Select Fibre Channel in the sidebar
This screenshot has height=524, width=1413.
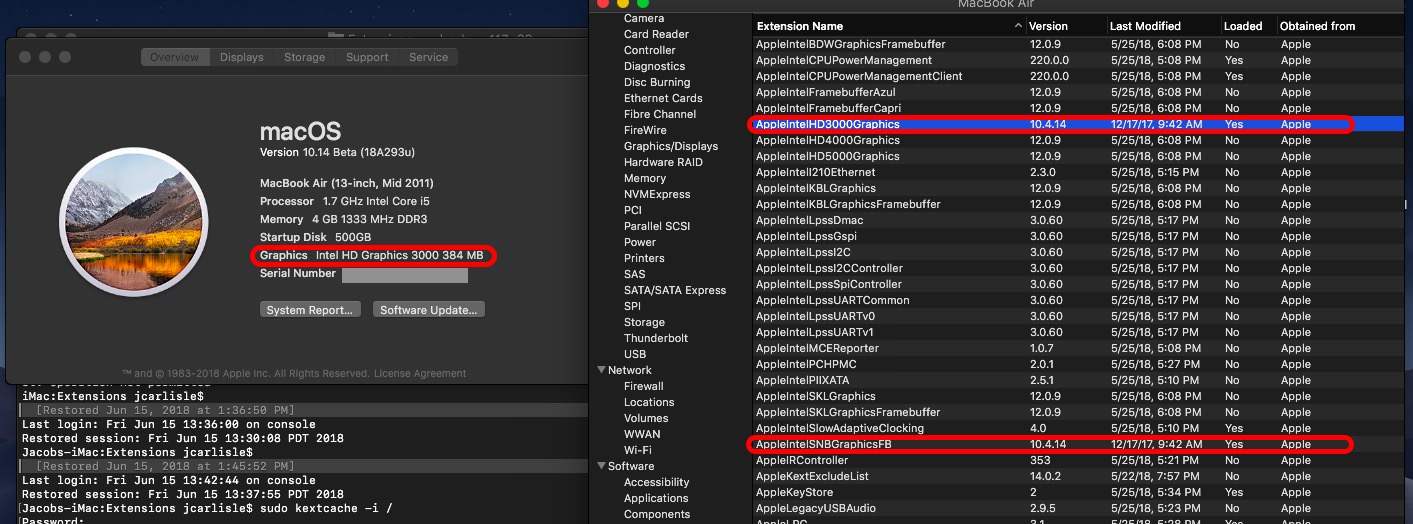tap(660, 114)
